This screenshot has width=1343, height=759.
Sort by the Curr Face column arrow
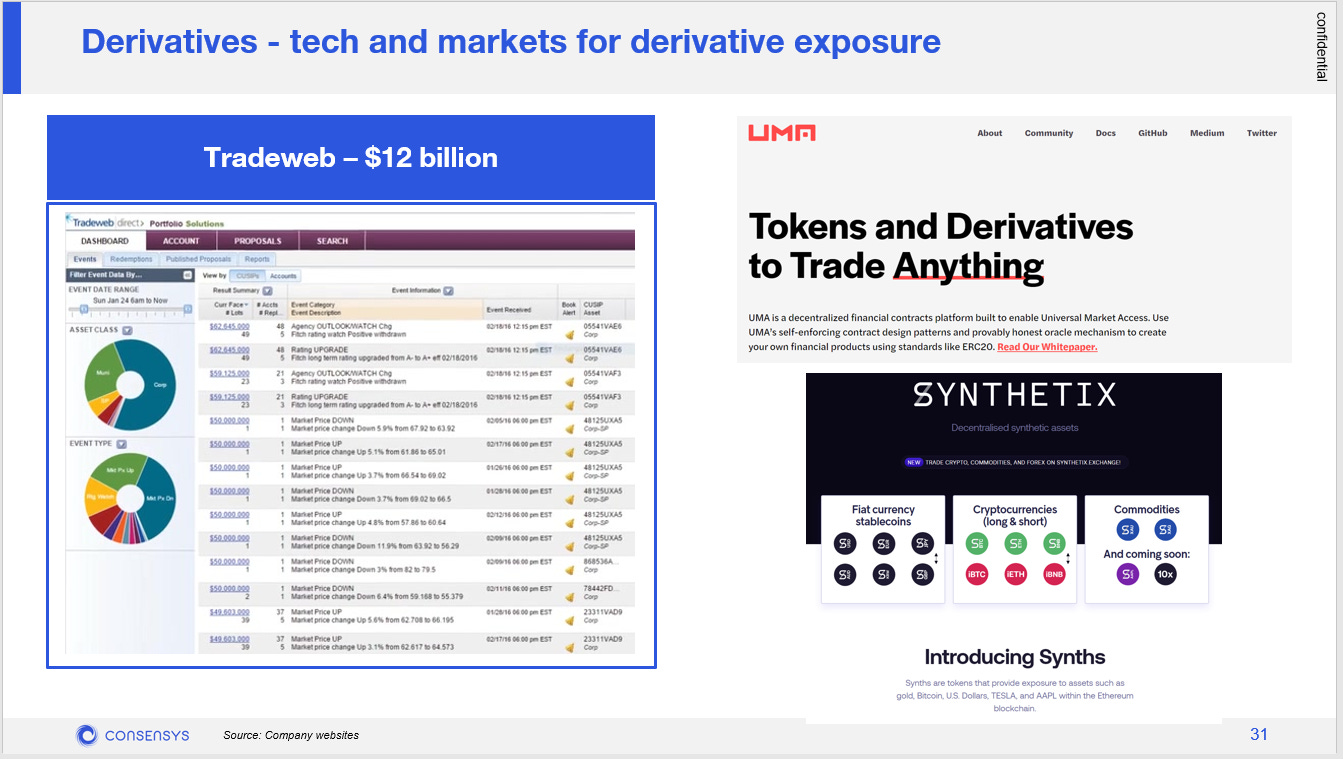coord(246,303)
